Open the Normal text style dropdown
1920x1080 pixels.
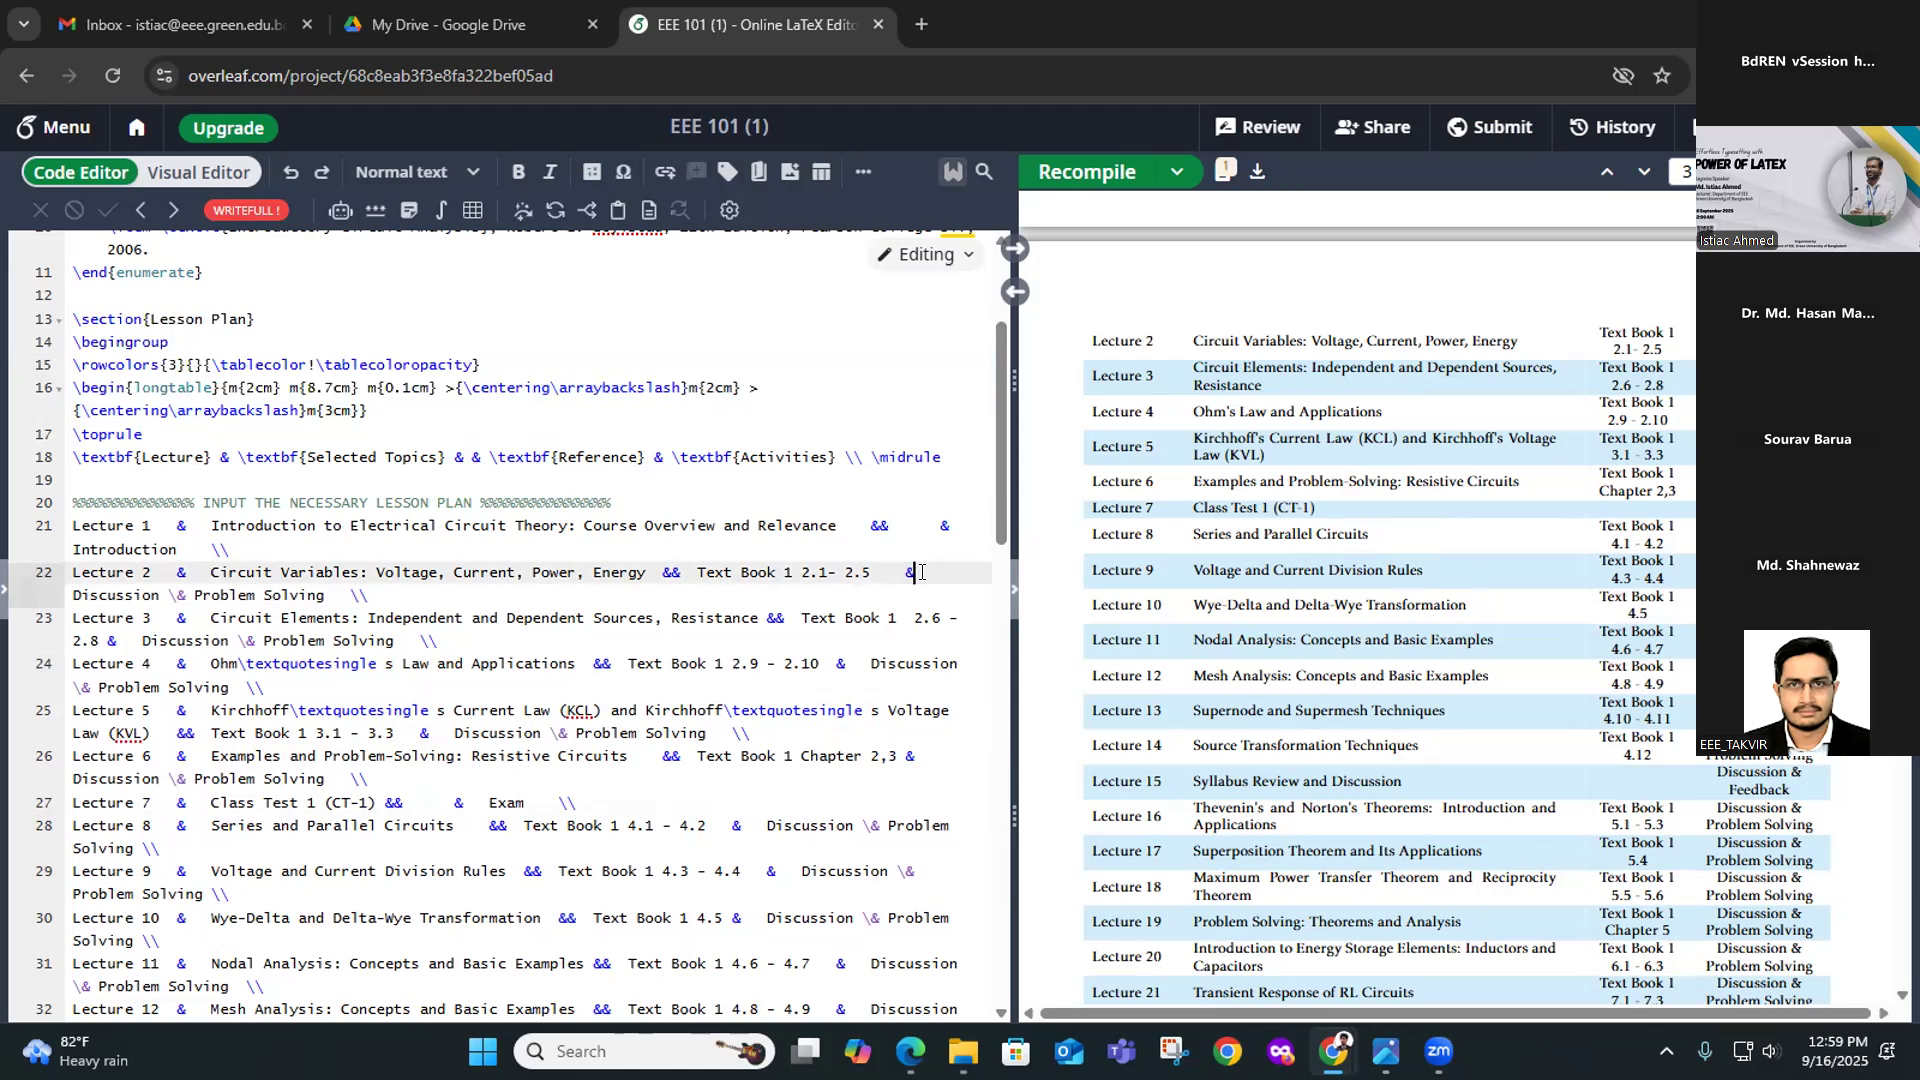tap(417, 172)
